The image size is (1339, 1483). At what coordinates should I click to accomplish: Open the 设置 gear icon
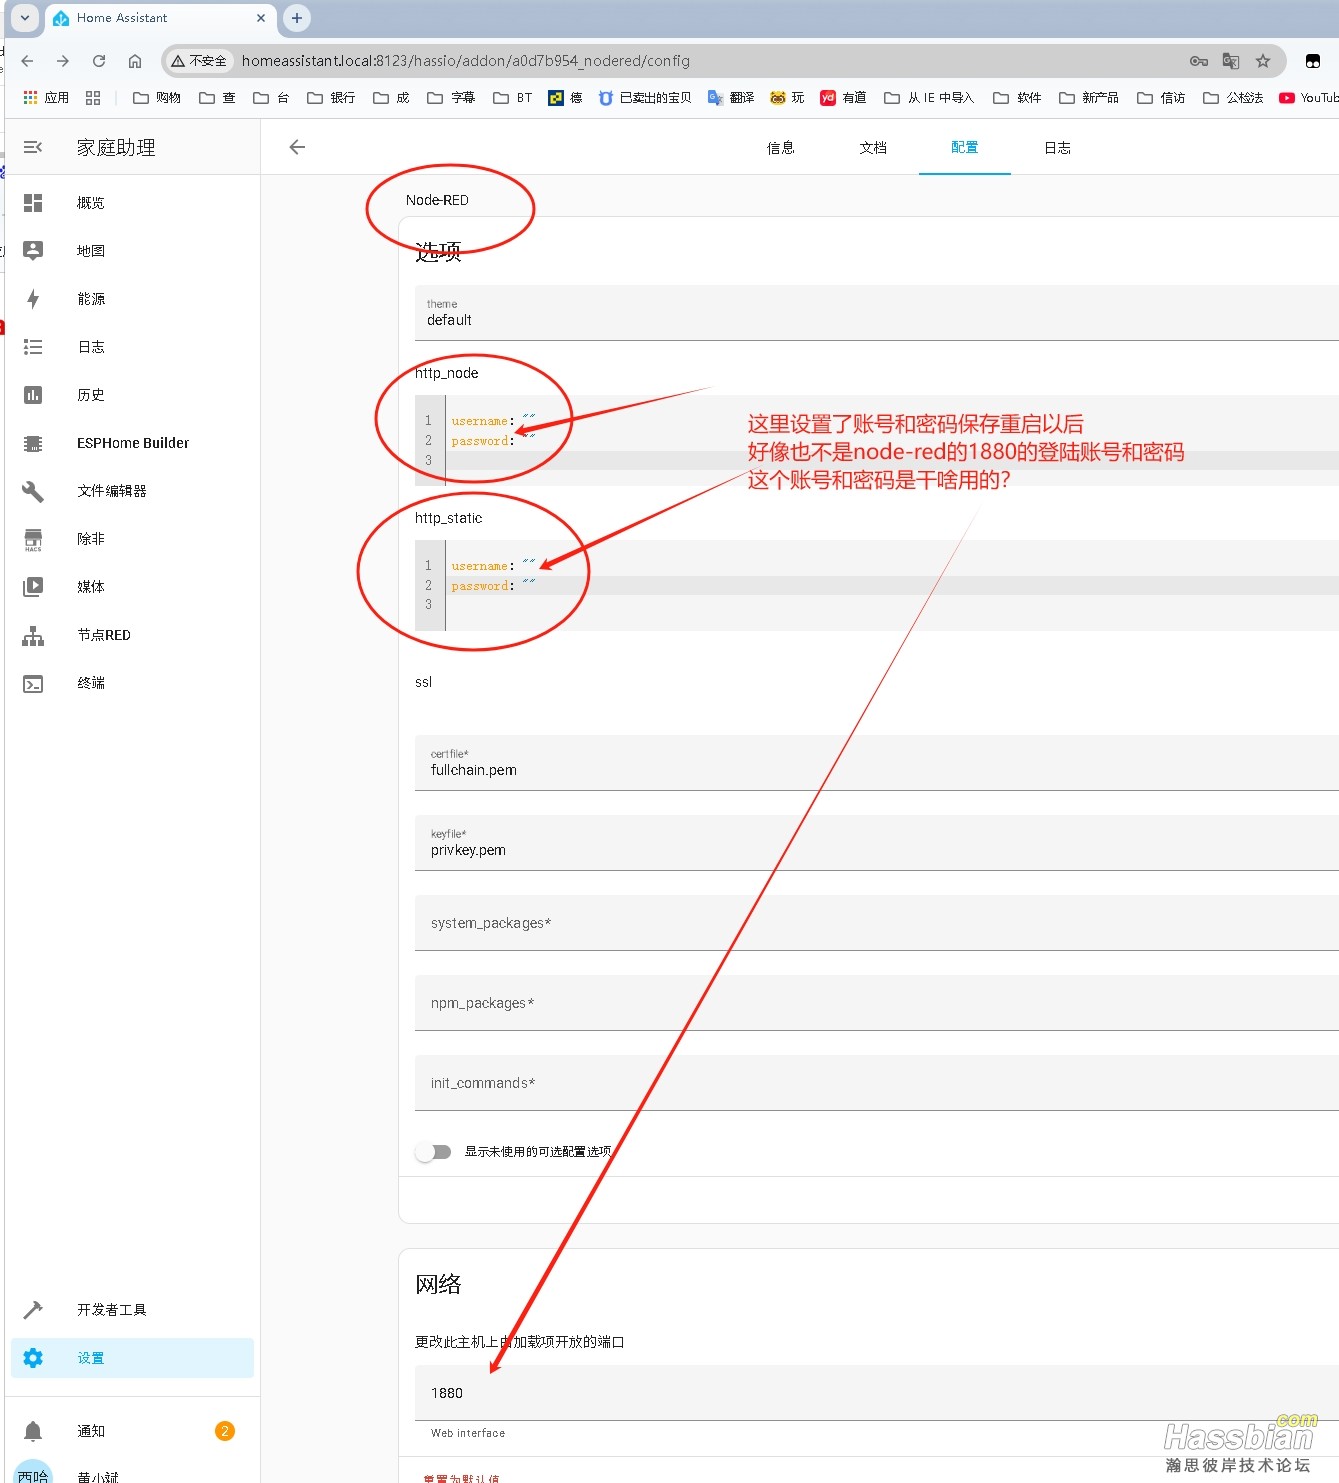coord(33,1358)
